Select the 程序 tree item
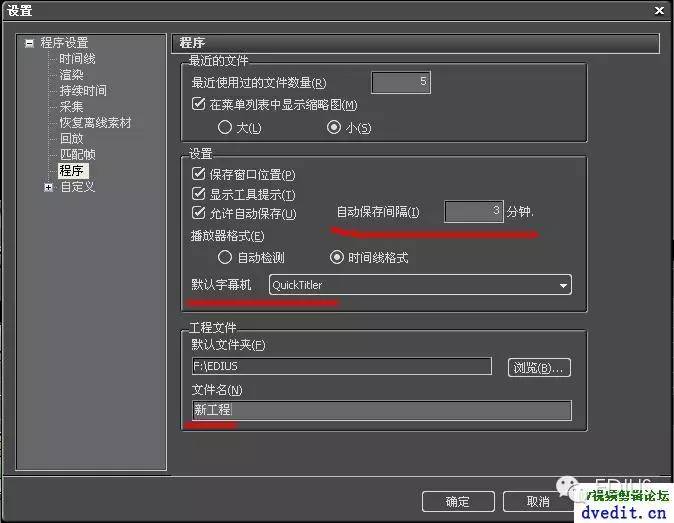 (73, 171)
